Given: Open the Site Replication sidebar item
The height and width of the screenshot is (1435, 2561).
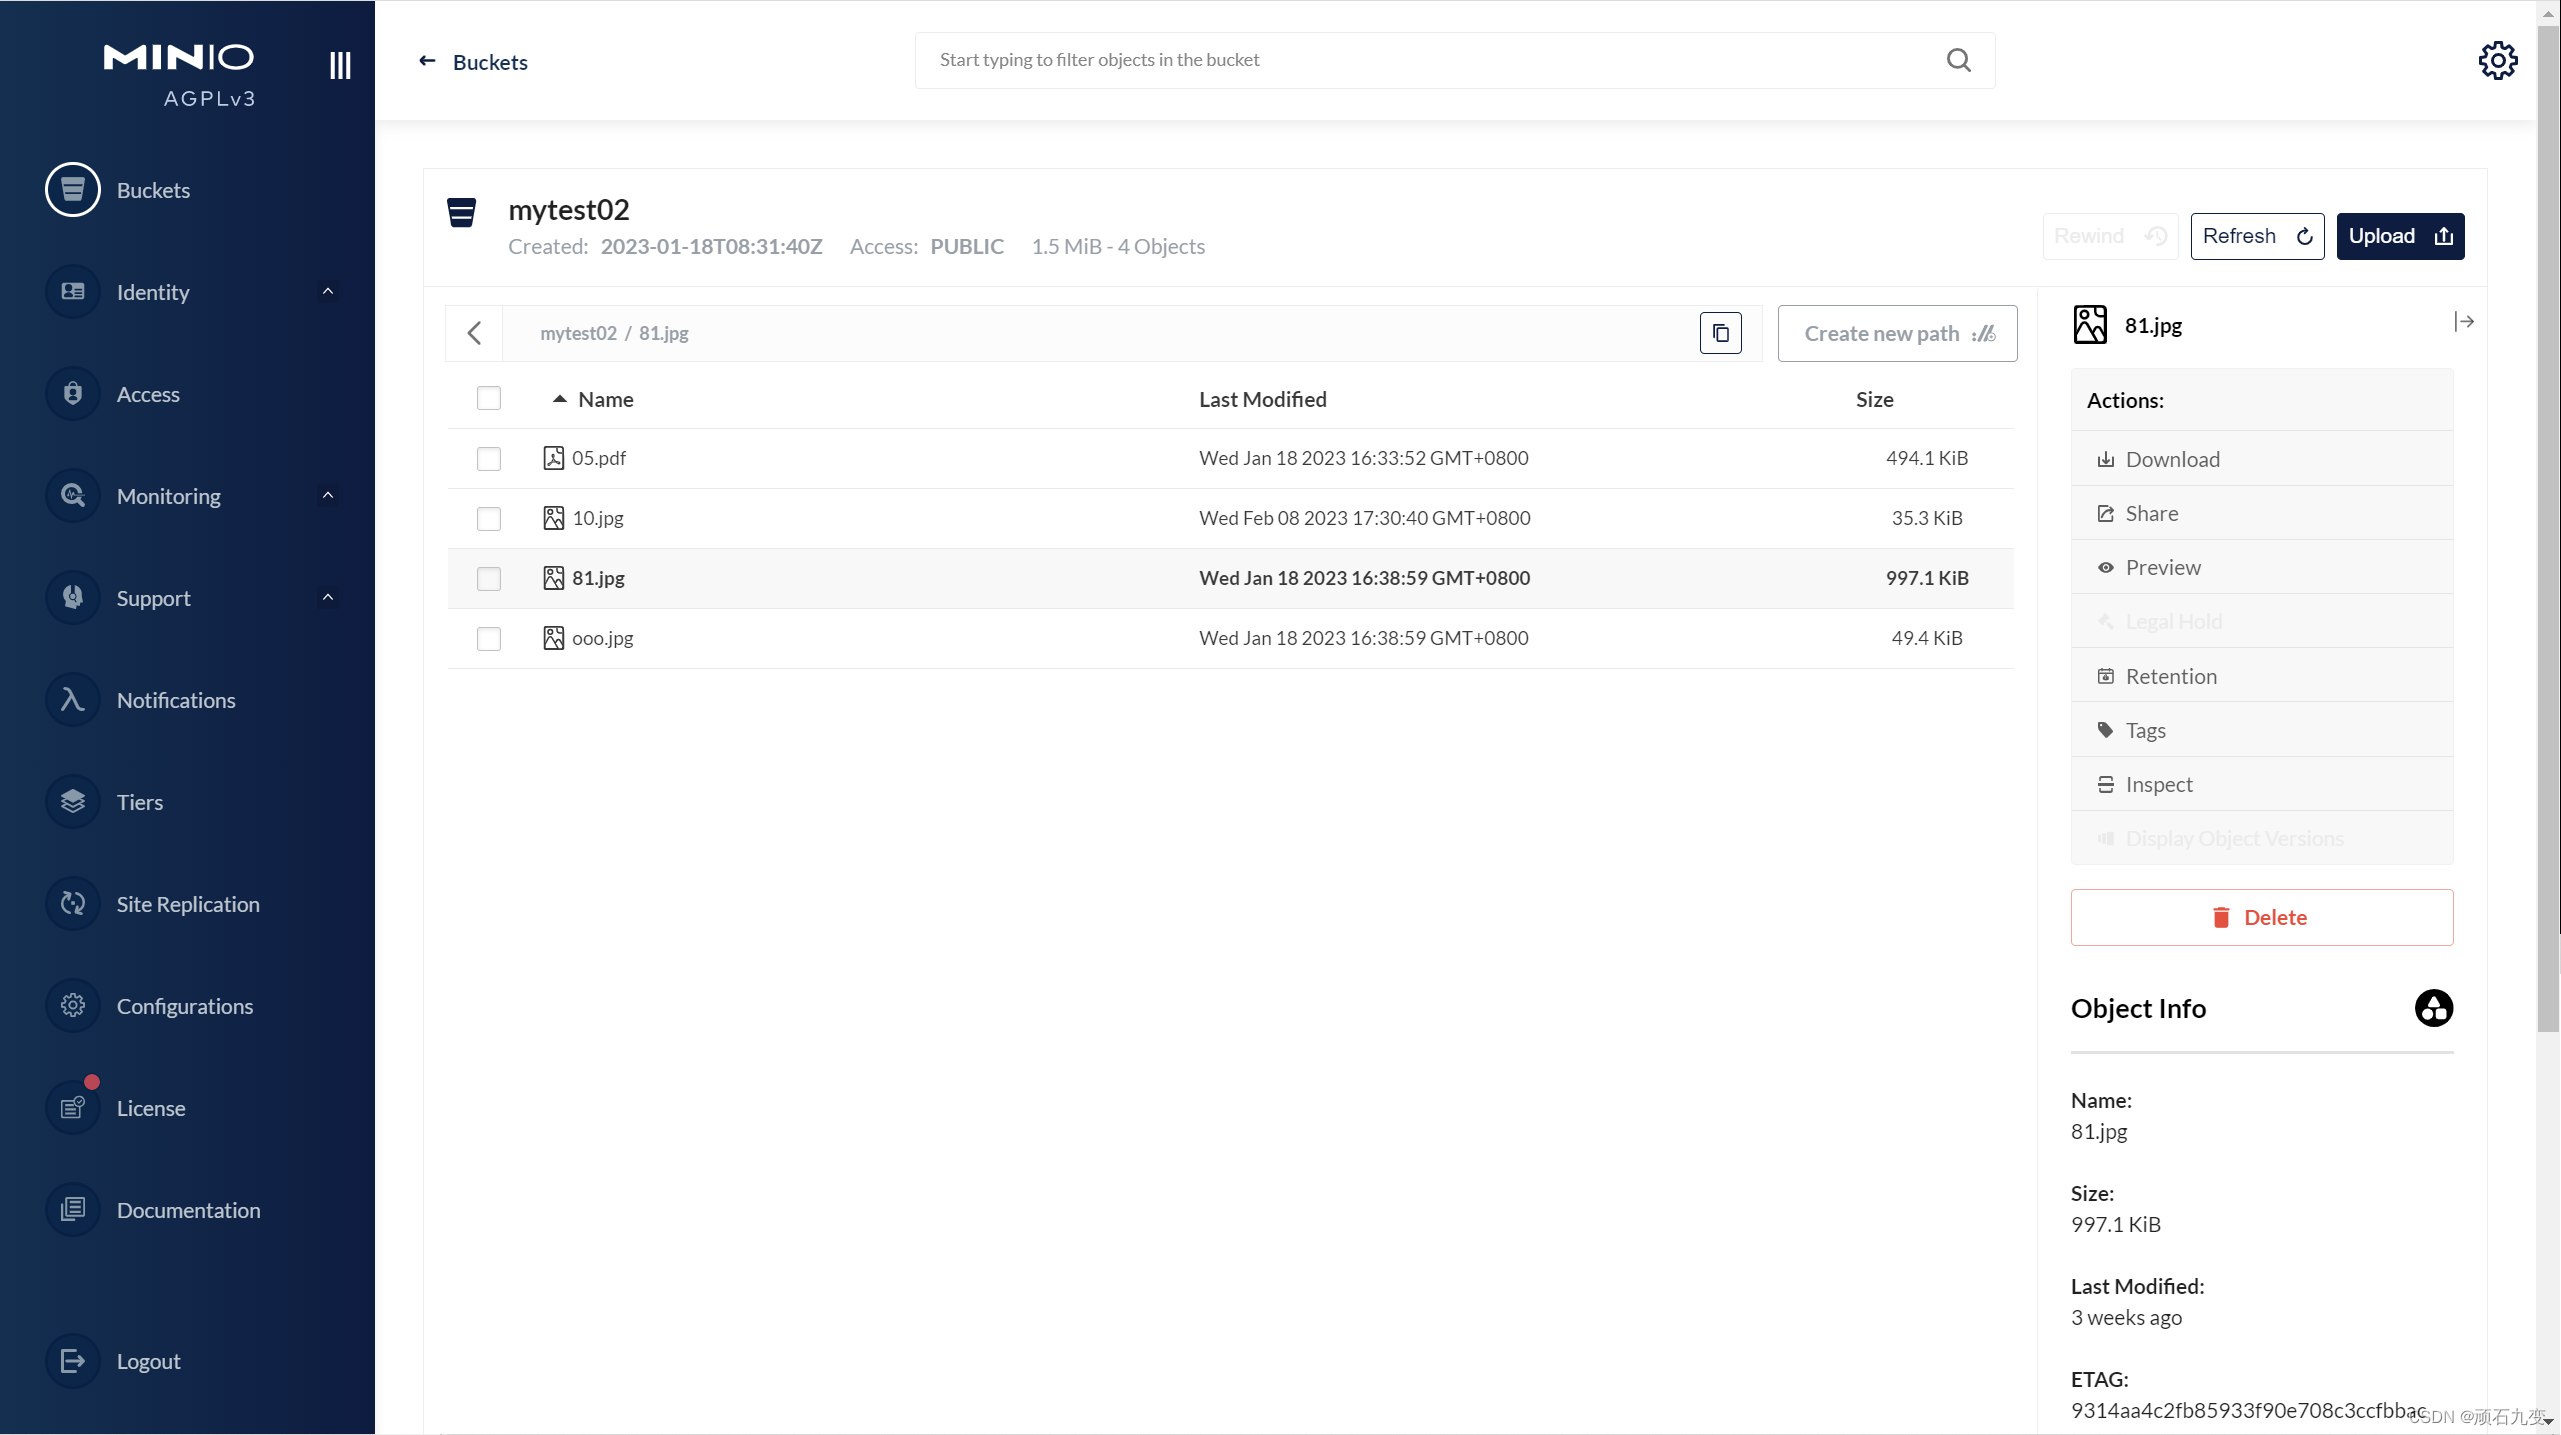Looking at the screenshot, I should [188, 904].
